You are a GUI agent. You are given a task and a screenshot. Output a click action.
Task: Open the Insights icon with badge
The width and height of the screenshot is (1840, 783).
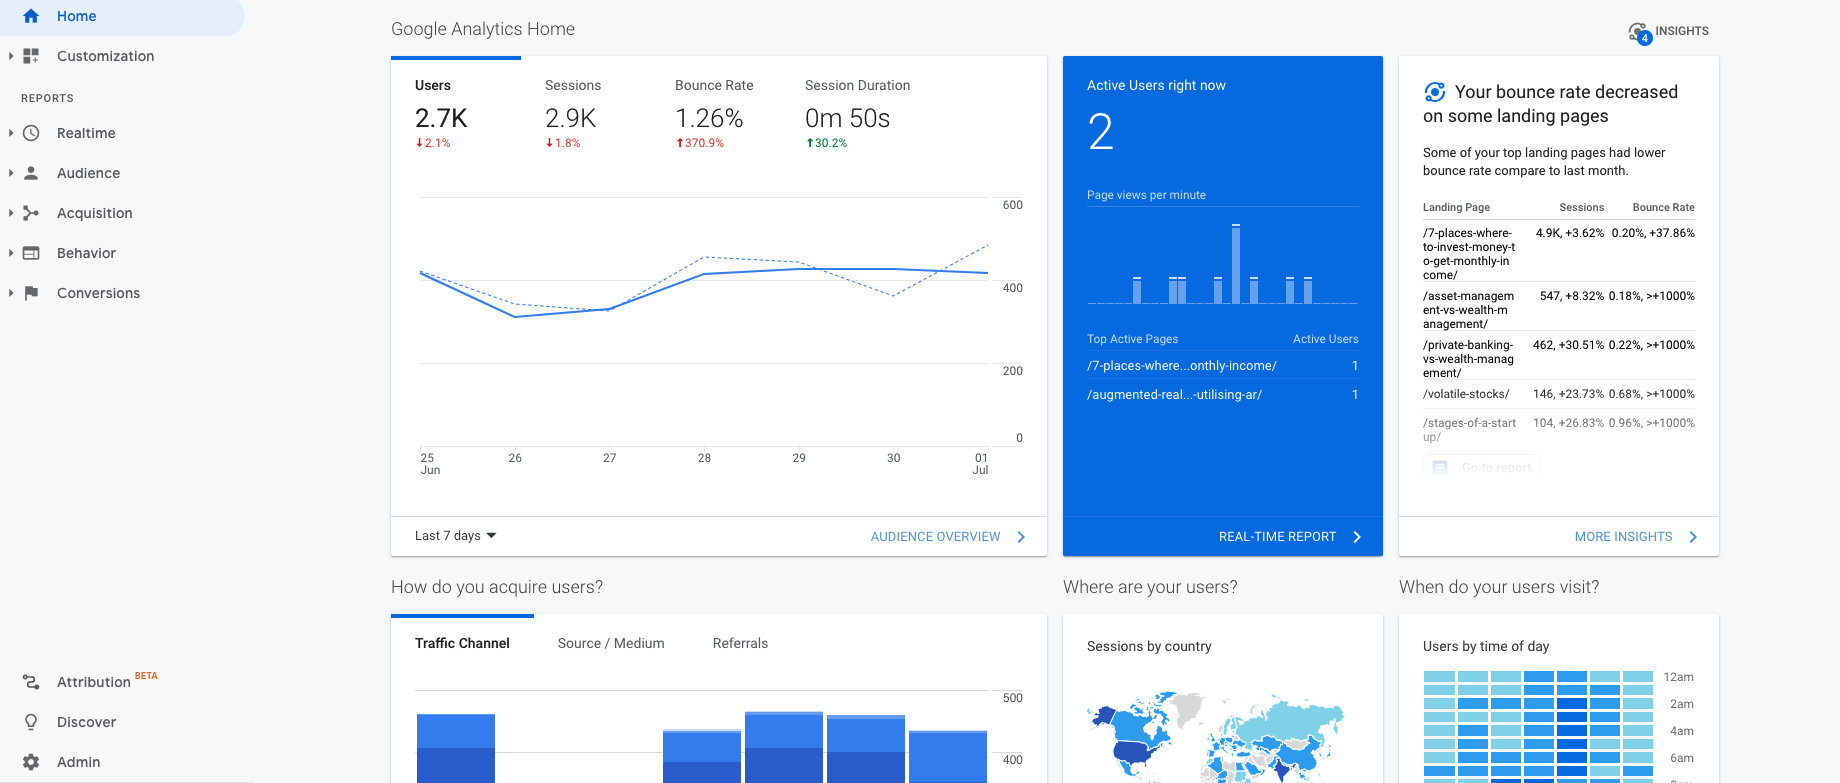1640,33
